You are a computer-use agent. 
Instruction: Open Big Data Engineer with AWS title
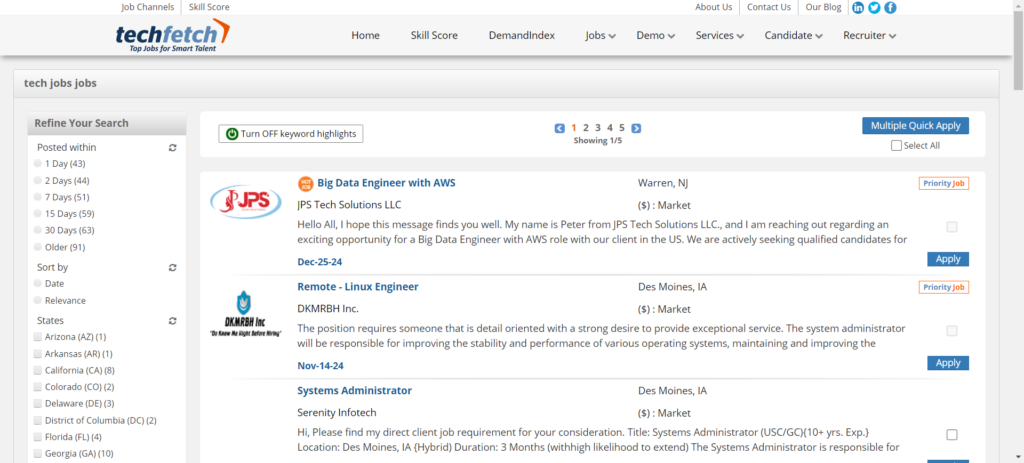pyautogui.click(x=387, y=183)
